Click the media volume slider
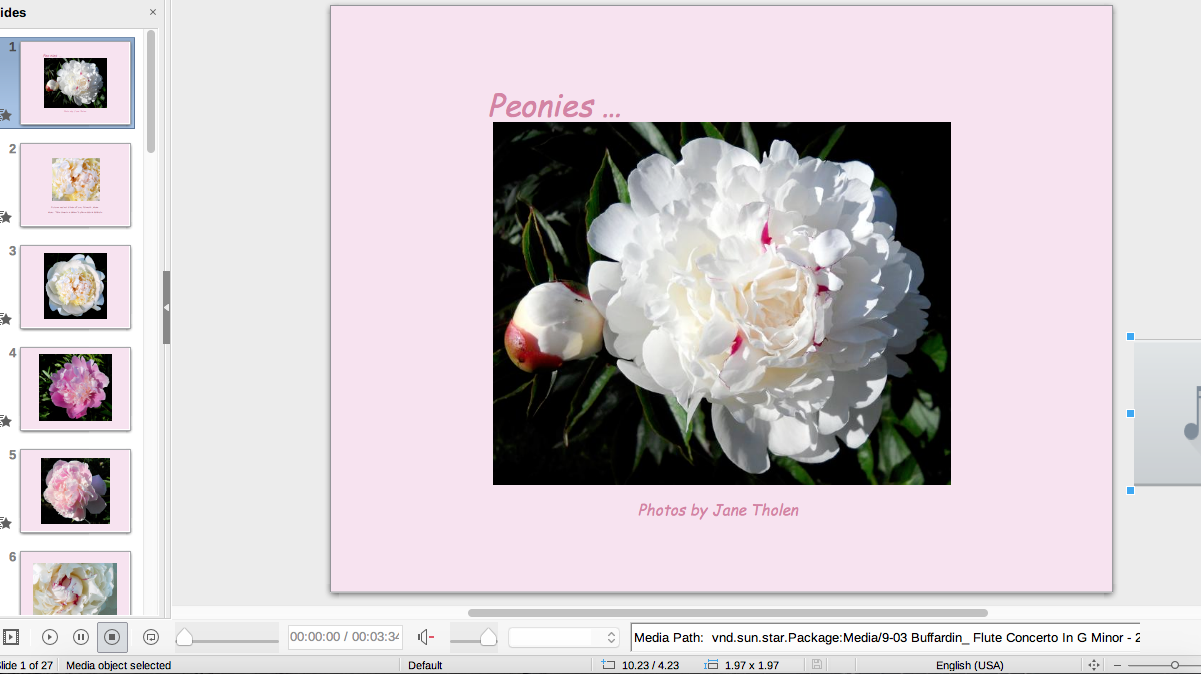The width and height of the screenshot is (1201, 674). coord(474,638)
